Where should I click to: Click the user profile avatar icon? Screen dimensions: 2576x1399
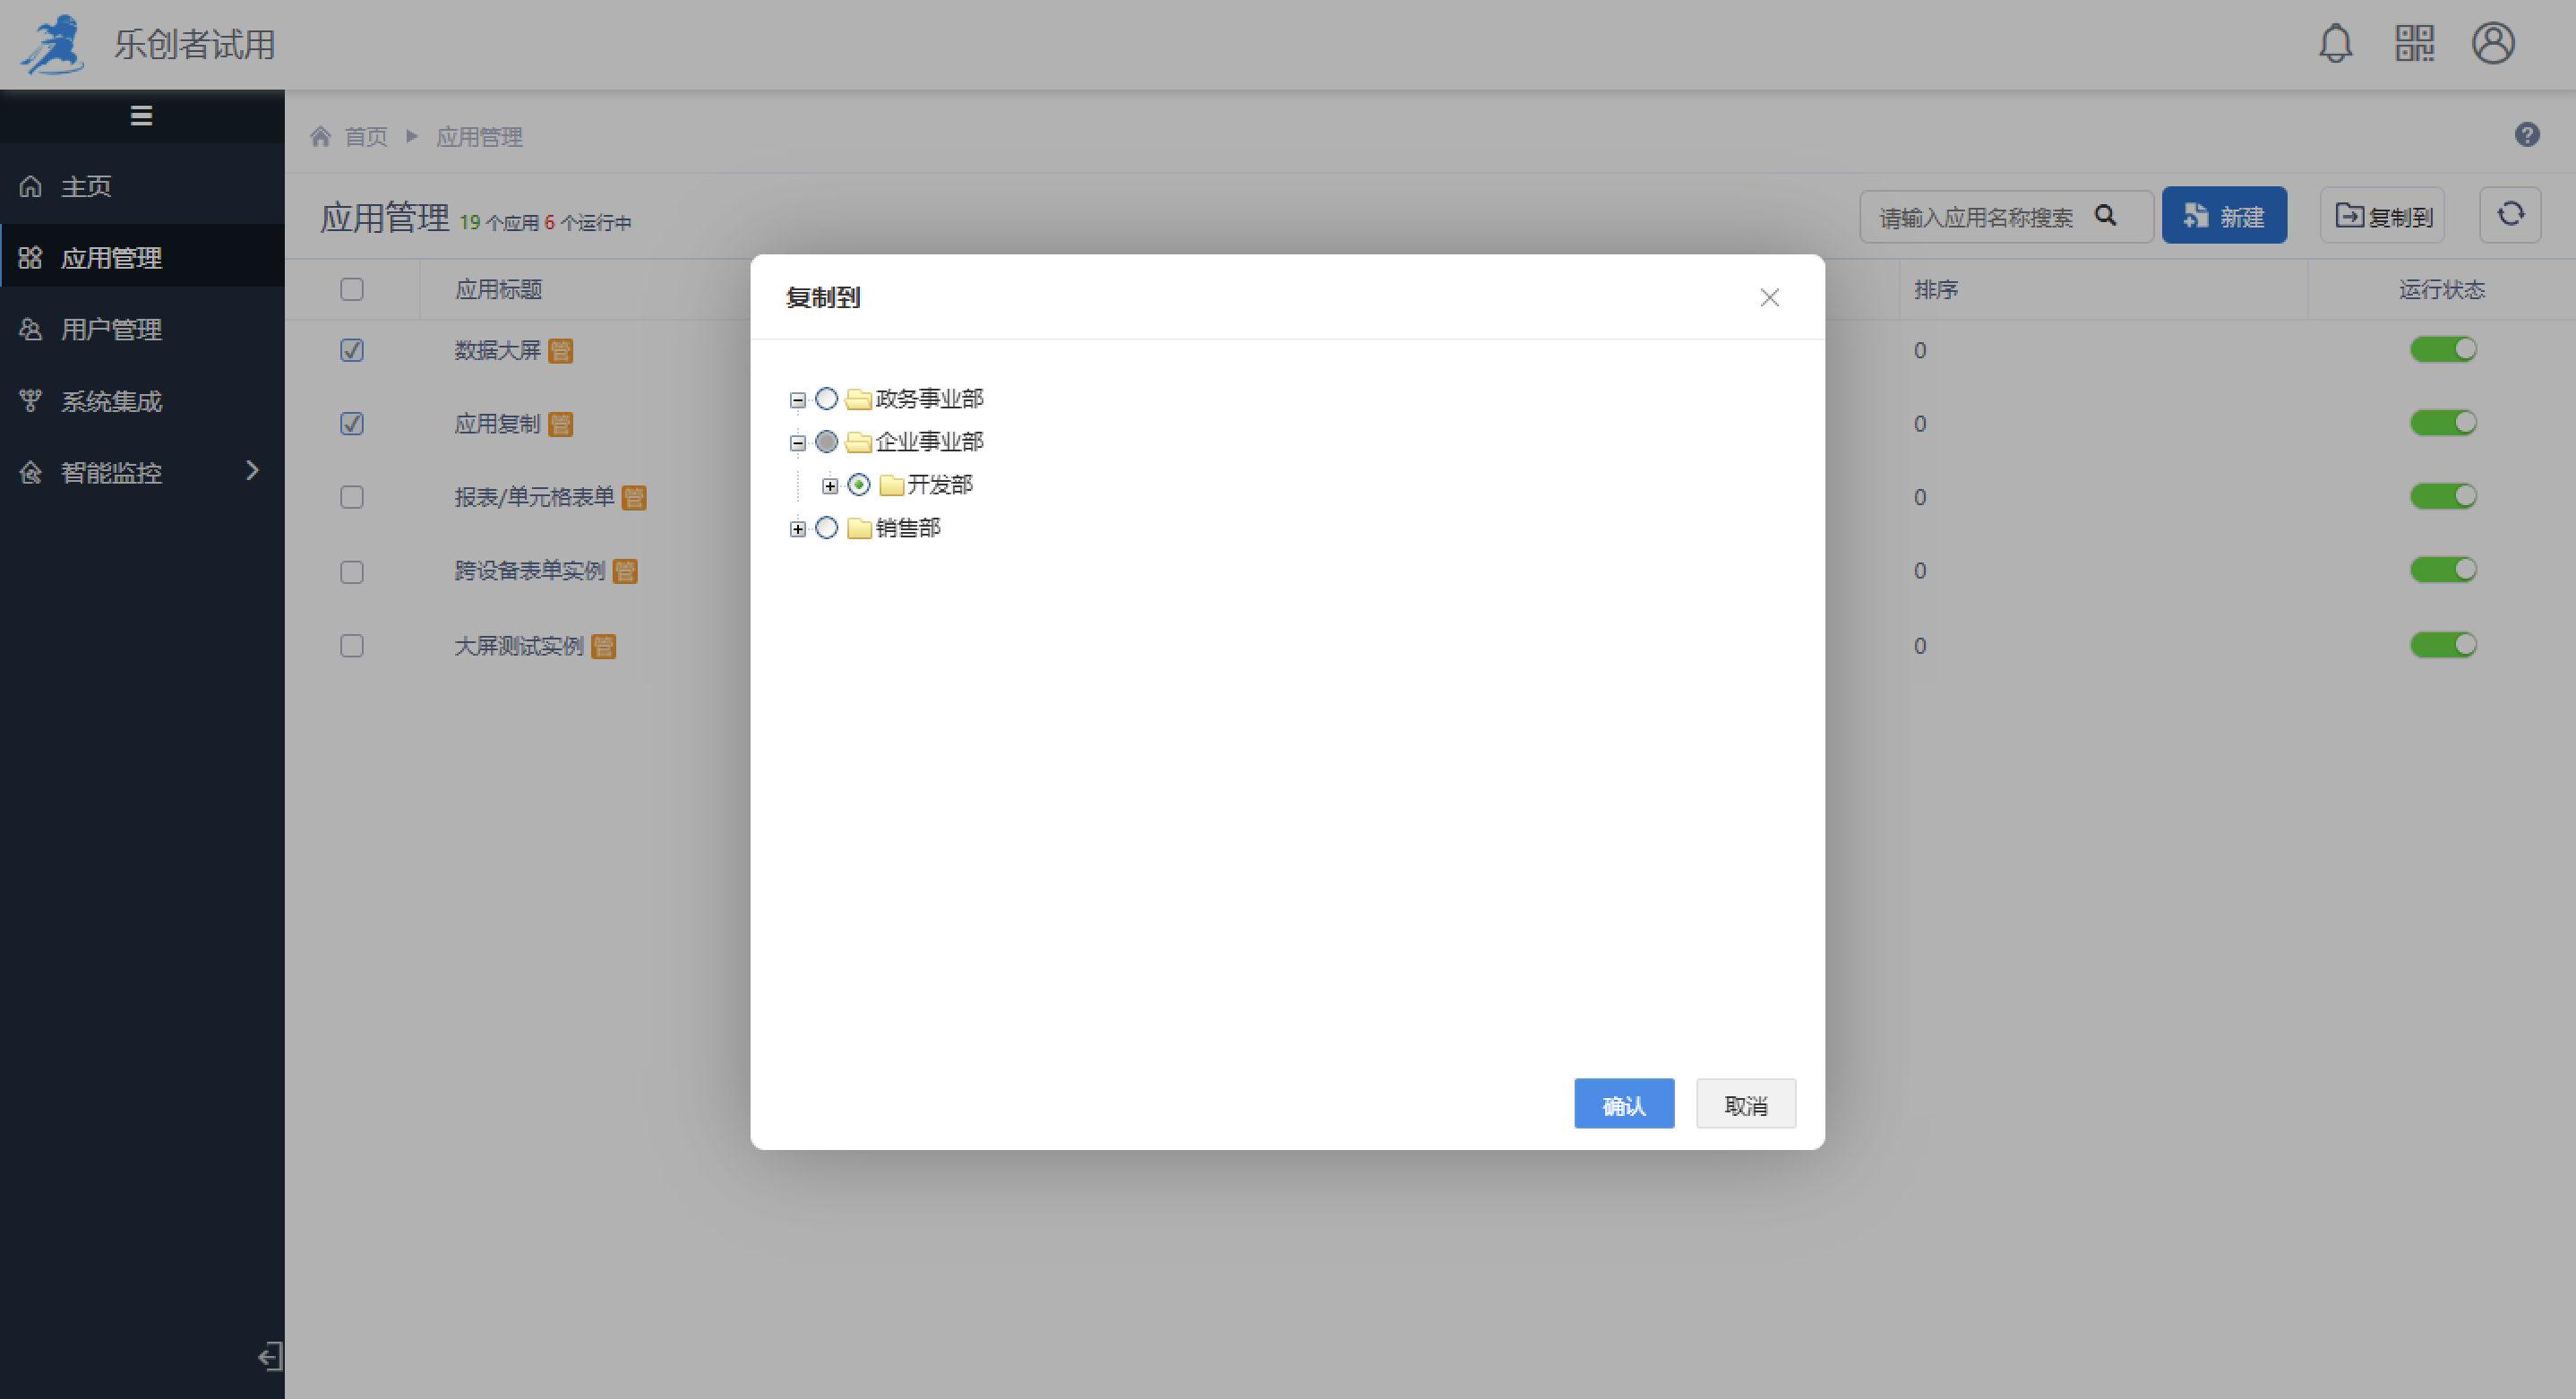point(2493,44)
